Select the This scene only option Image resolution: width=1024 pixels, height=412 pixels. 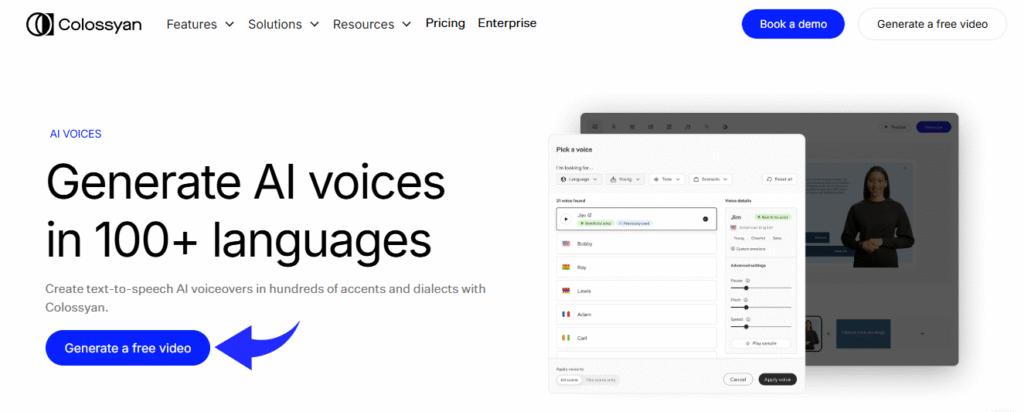600,379
